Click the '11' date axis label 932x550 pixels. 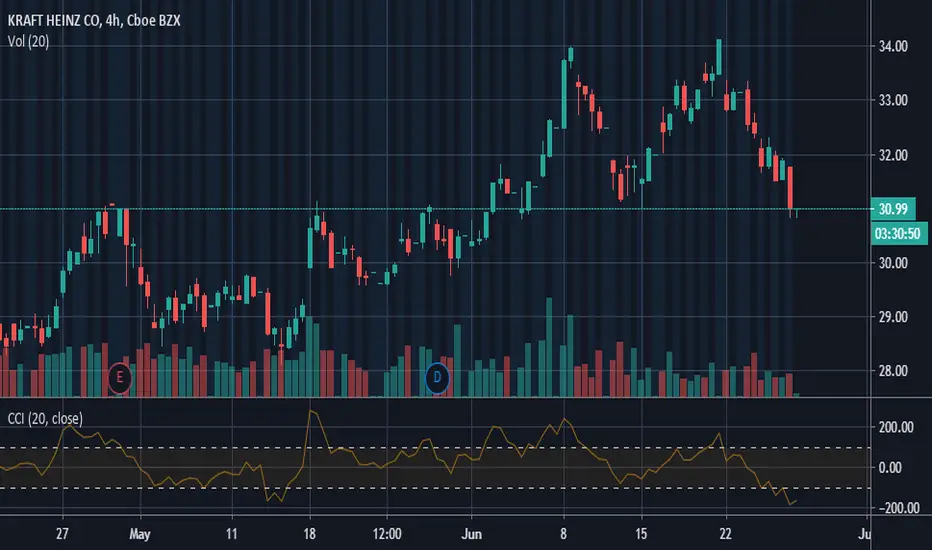click(x=232, y=534)
